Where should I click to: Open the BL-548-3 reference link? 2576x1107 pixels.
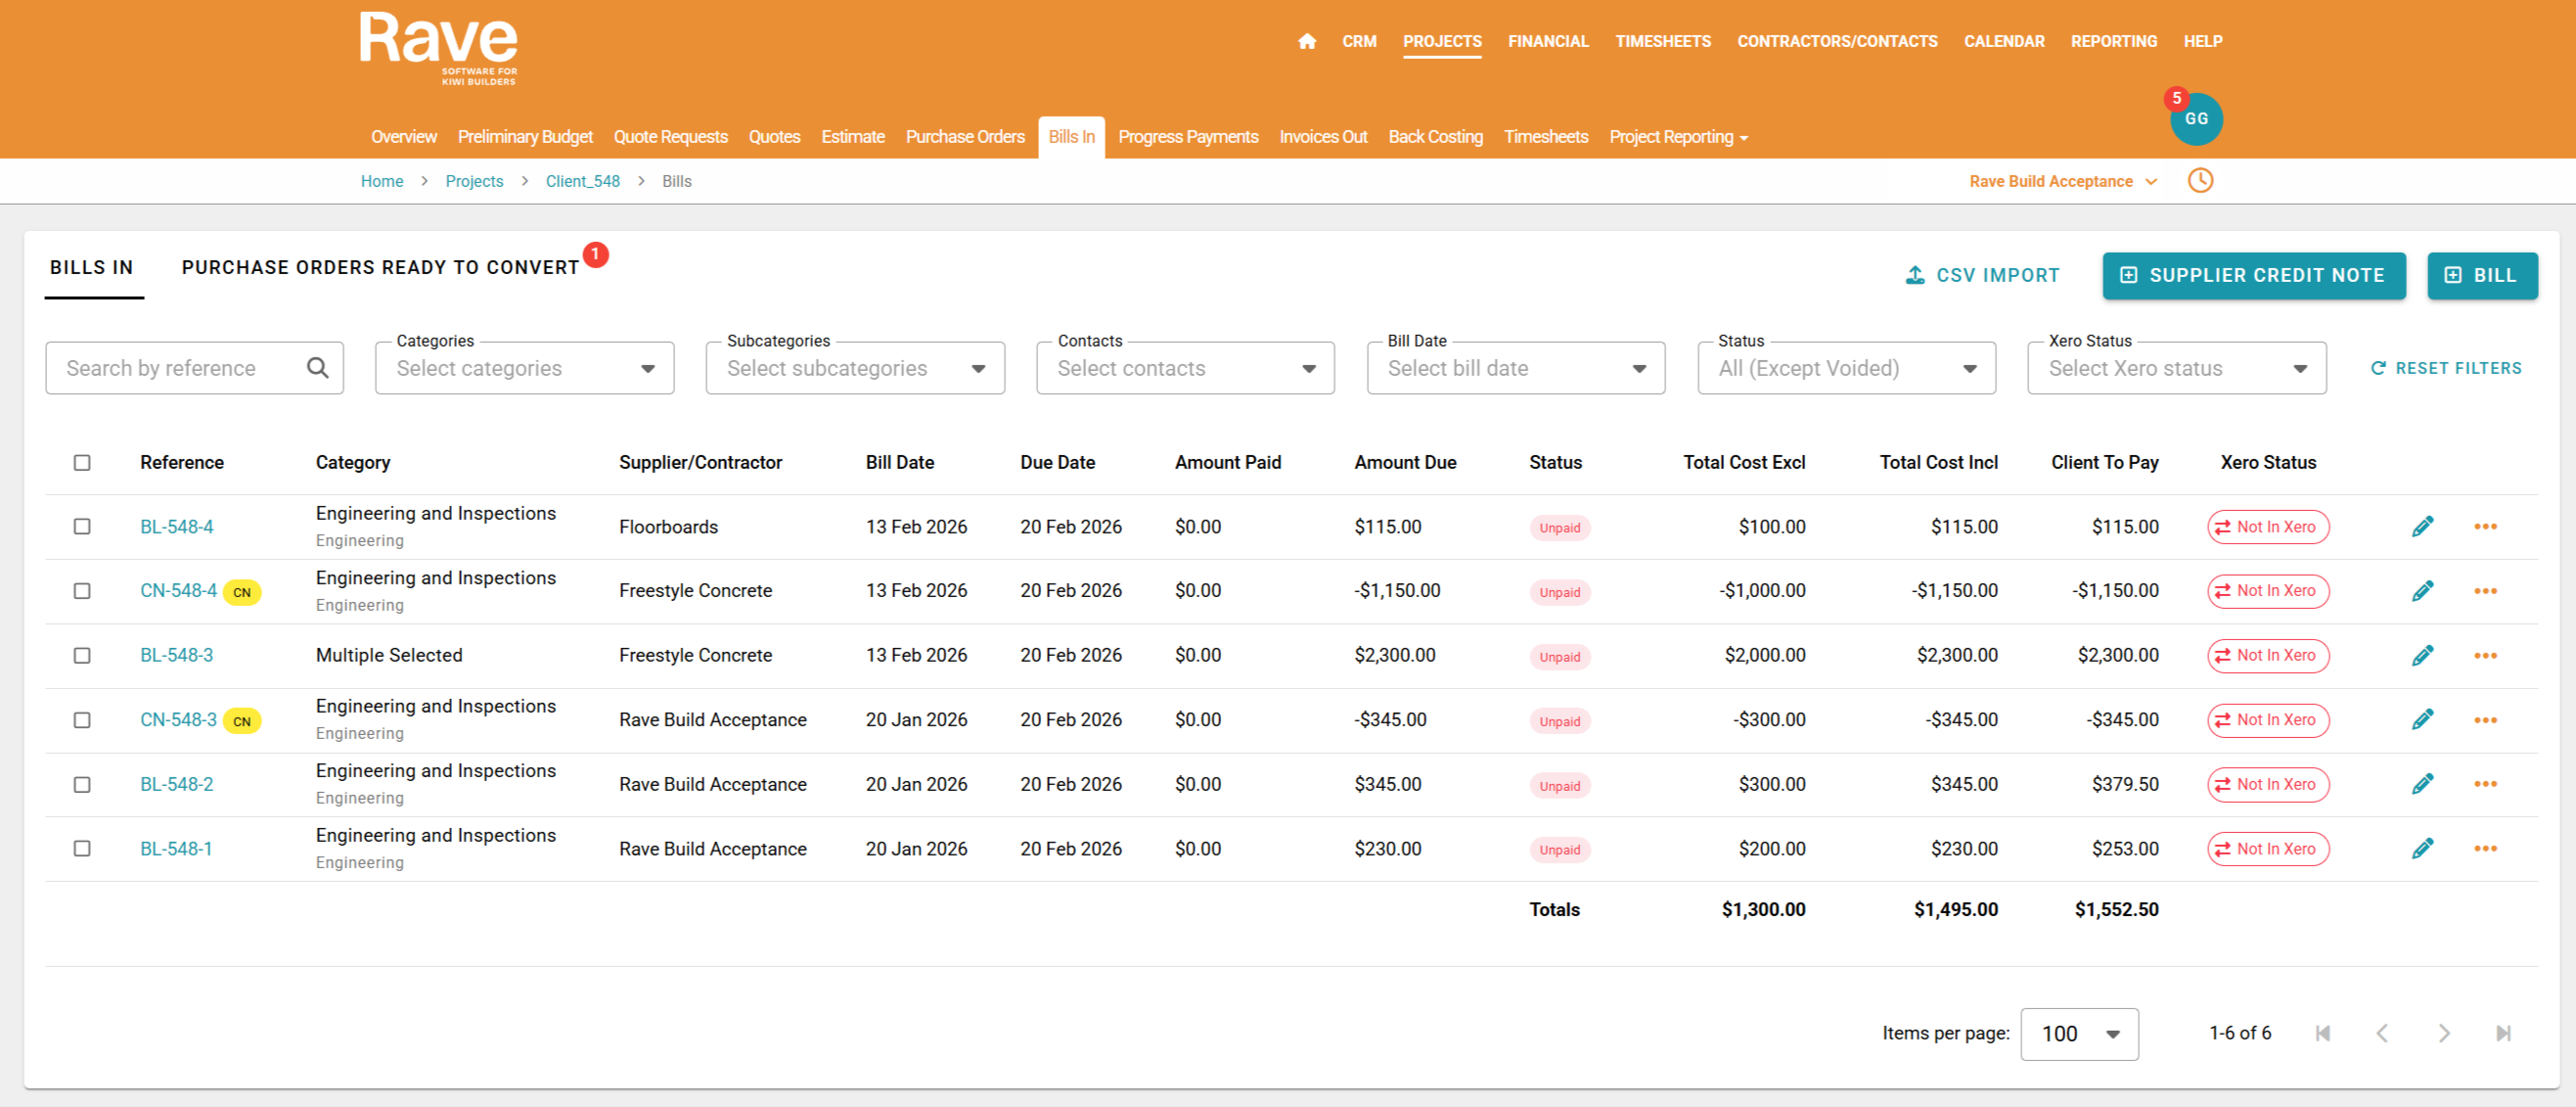coord(176,656)
